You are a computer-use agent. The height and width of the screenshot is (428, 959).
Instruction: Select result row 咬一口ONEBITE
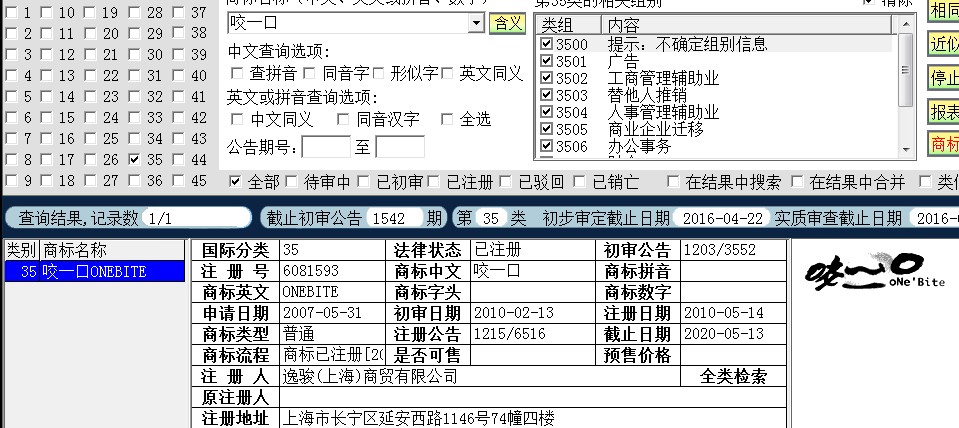point(95,271)
